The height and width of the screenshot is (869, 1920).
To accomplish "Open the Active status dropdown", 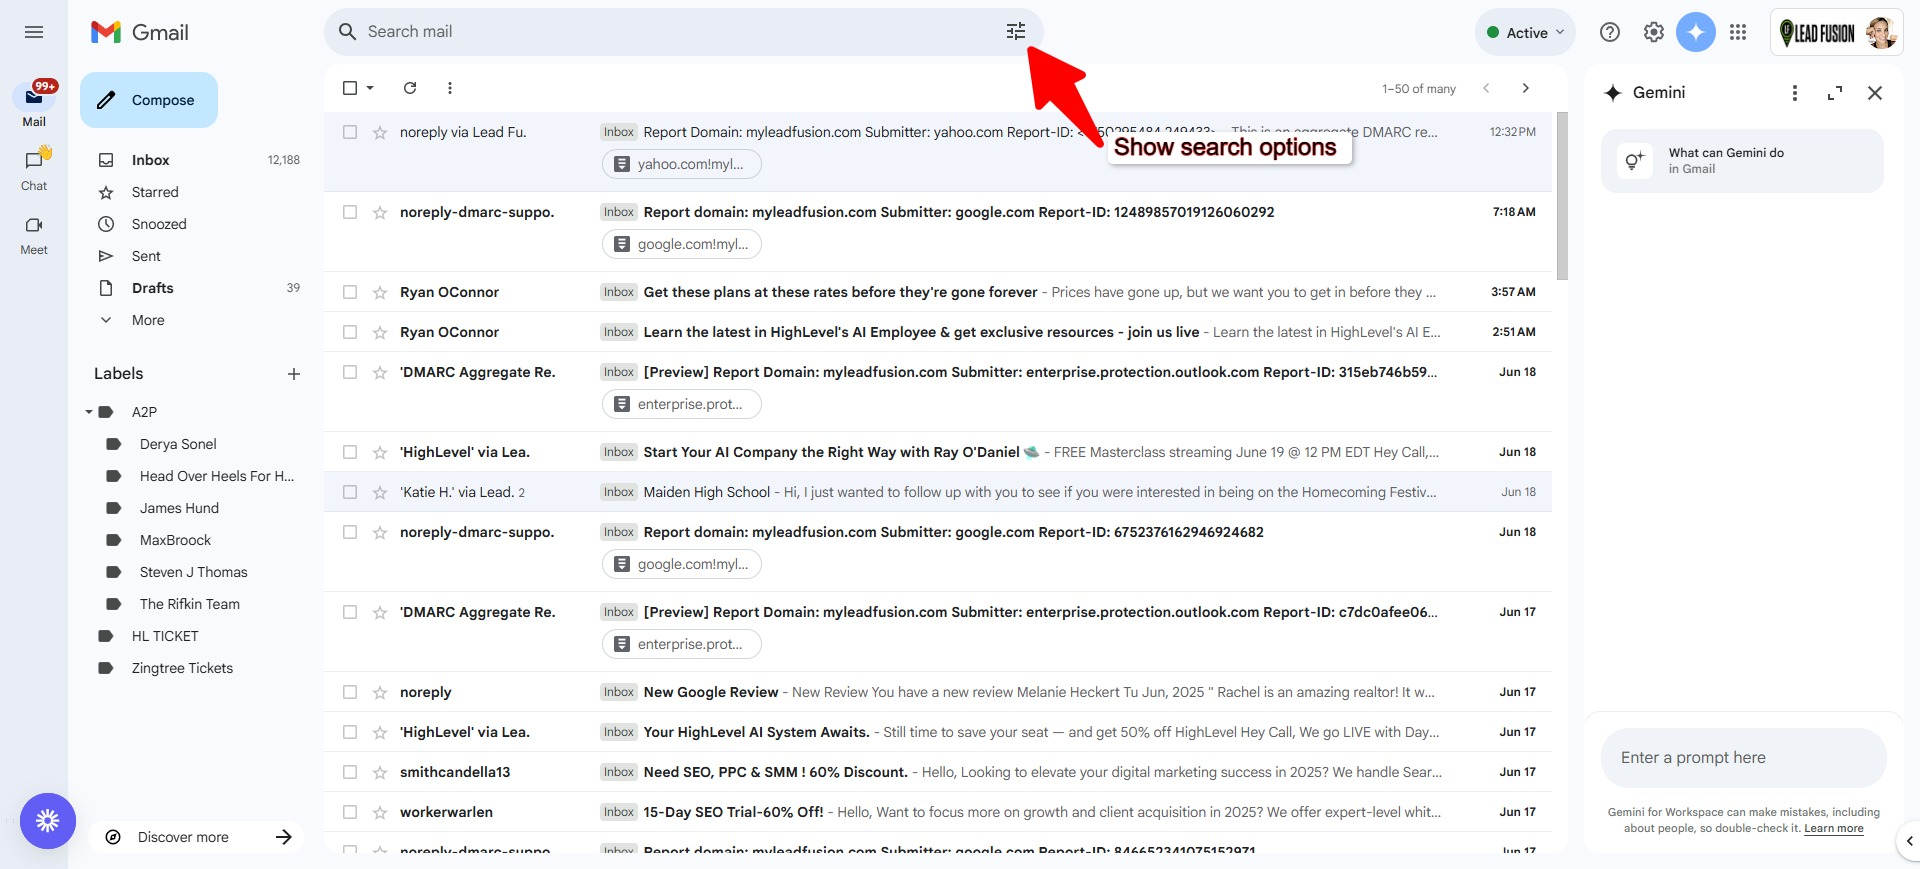I will click(x=1525, y=32).
